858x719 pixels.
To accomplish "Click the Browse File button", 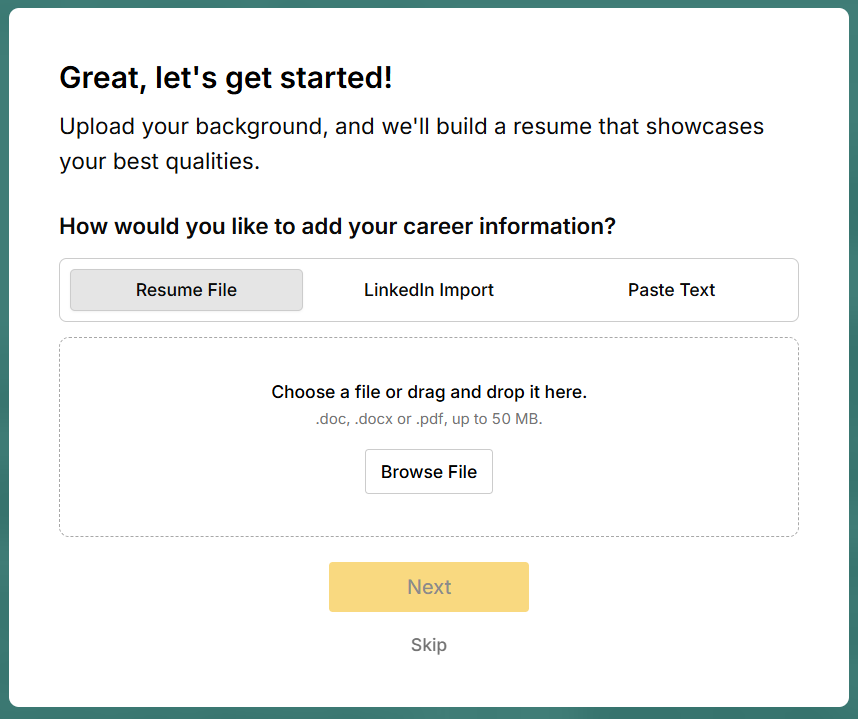I will coord(429,472).
